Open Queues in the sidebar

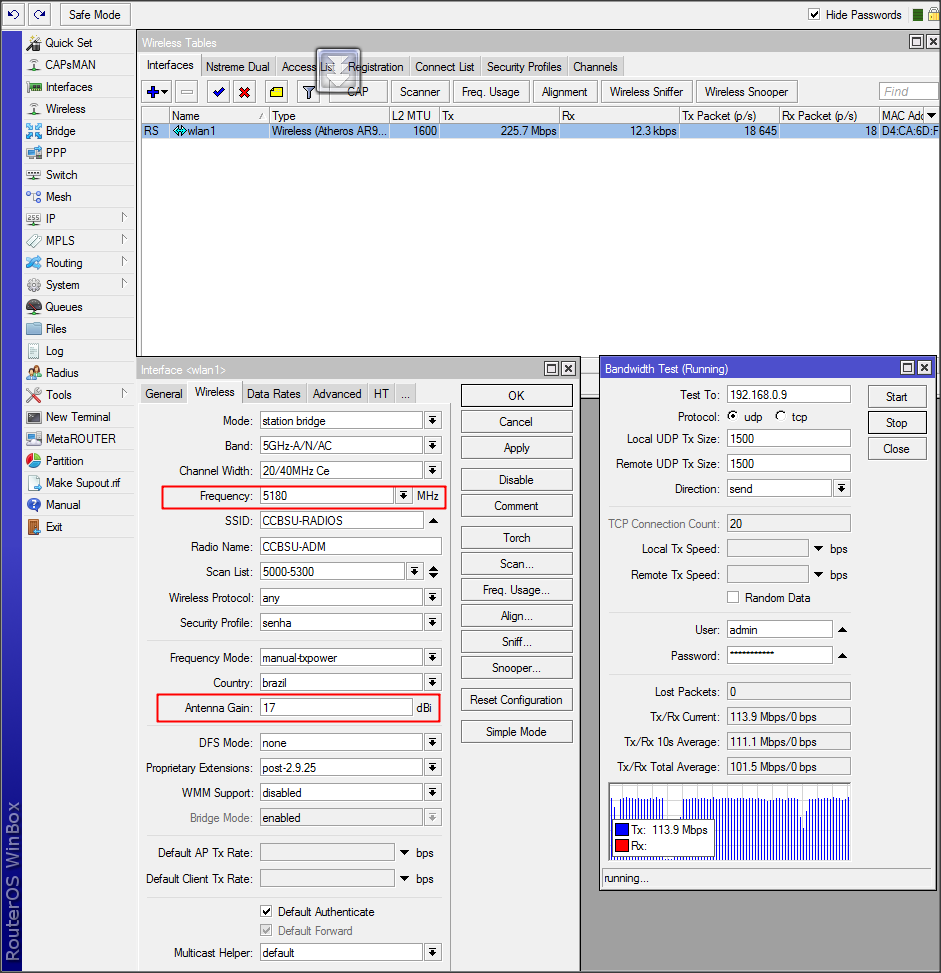coord(64,307)
